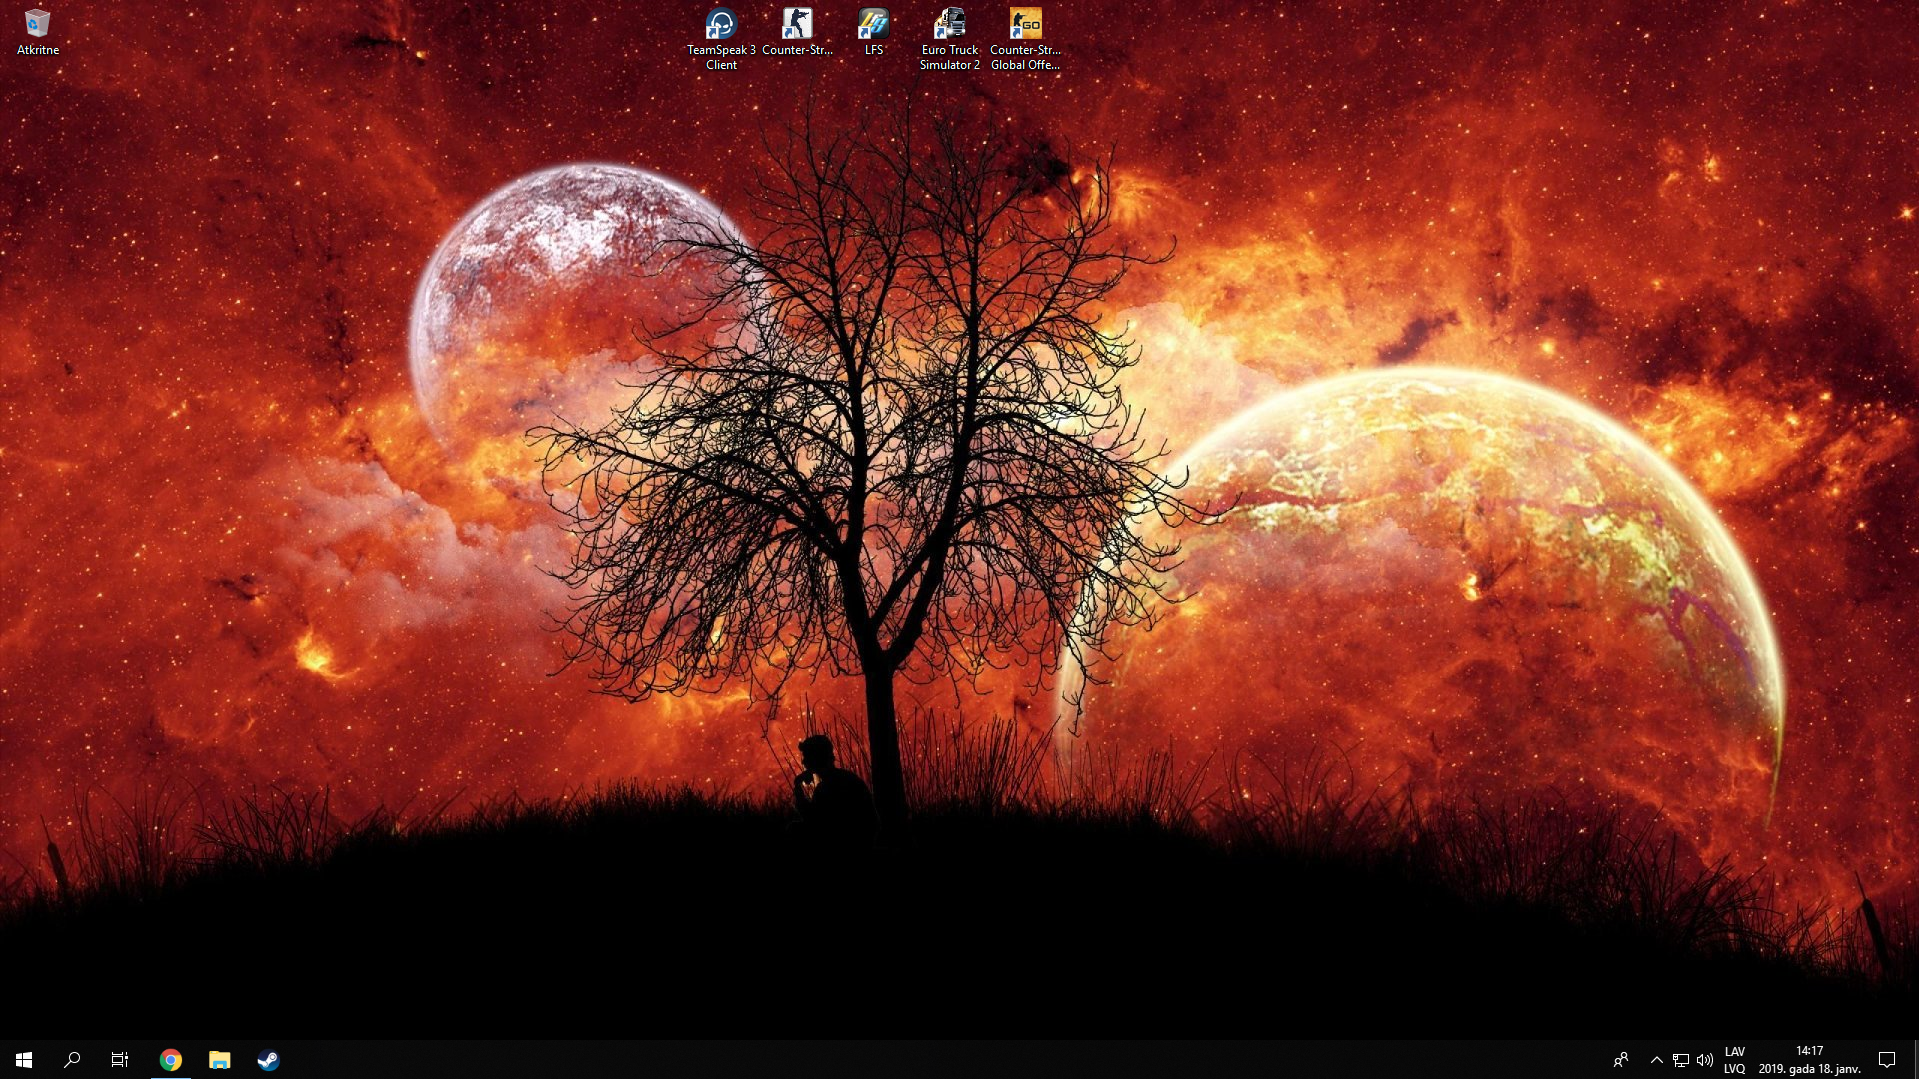Open the Atkritne recycle bin icon
Viewport: 1919px width, 1079px height.
coord(37,32)
